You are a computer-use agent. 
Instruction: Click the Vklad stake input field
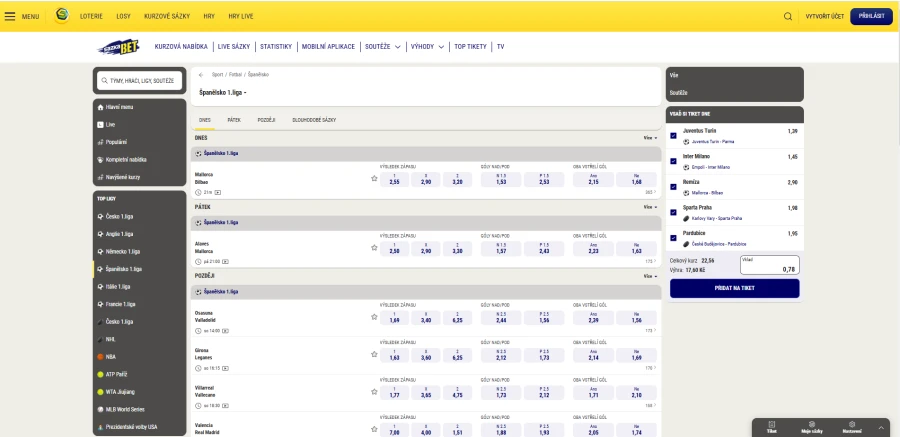click(x=770, y=265)
